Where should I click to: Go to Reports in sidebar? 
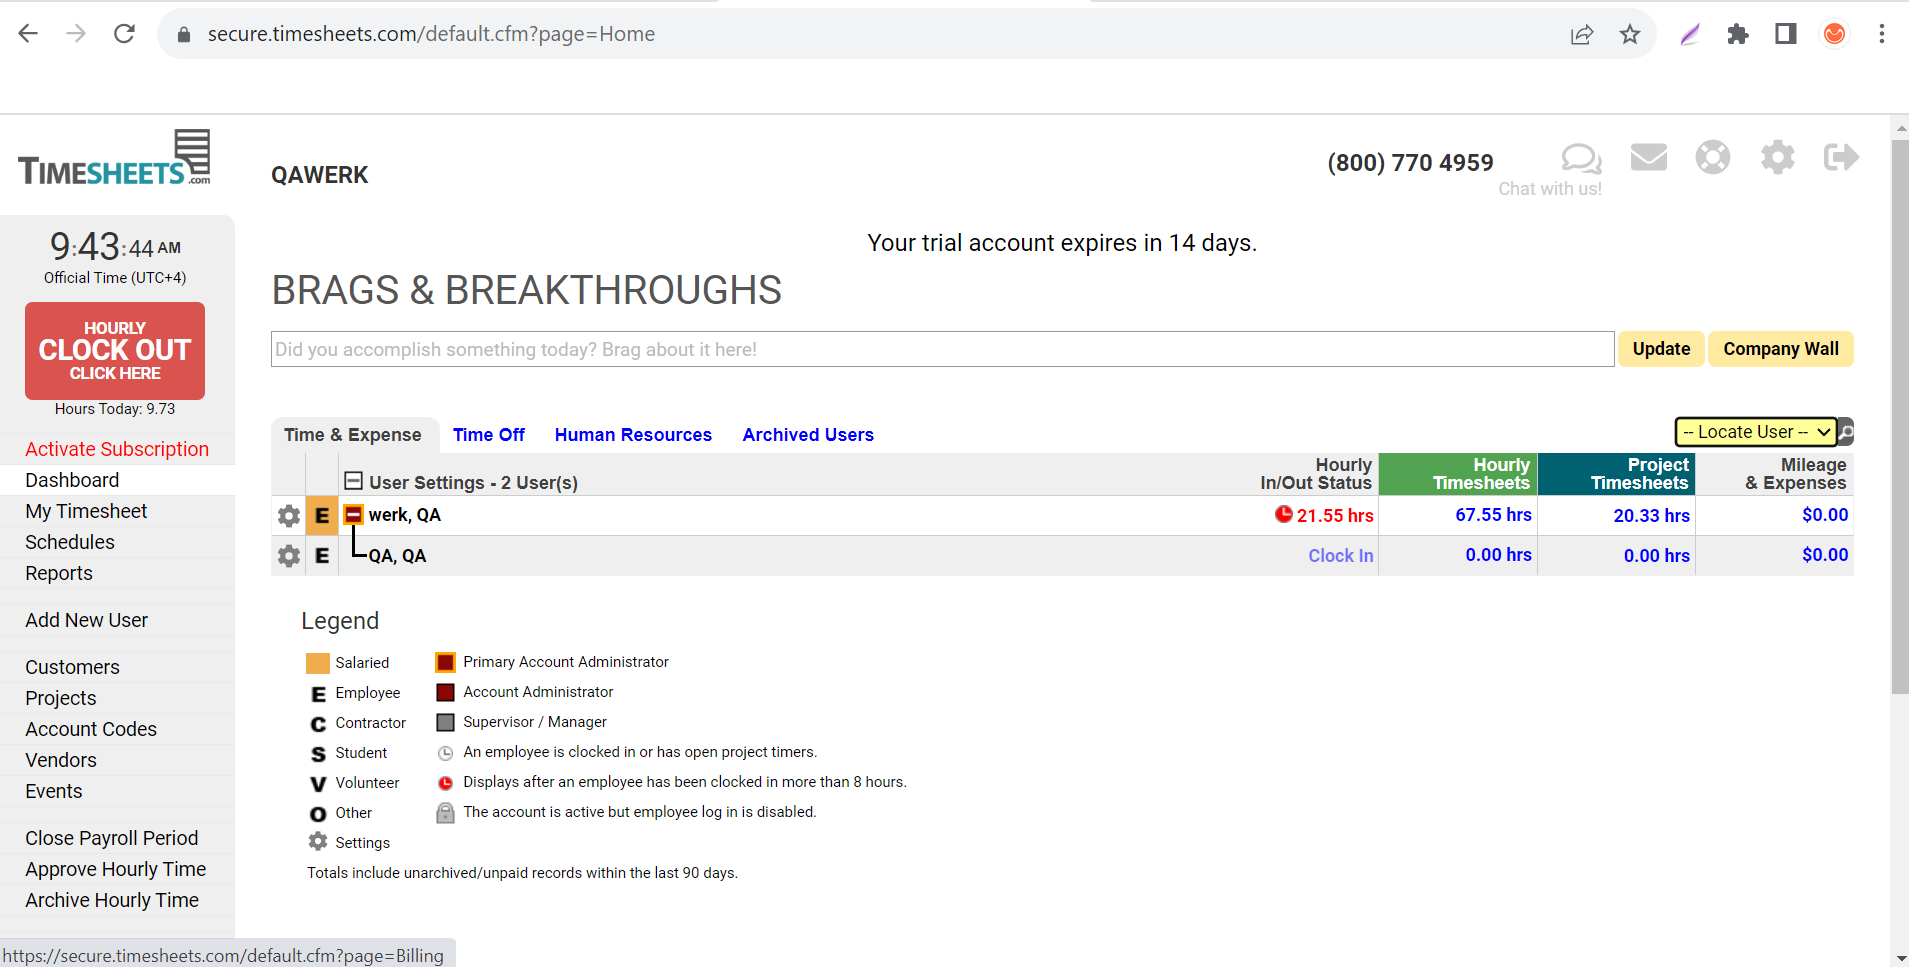[x=59, y=573]
